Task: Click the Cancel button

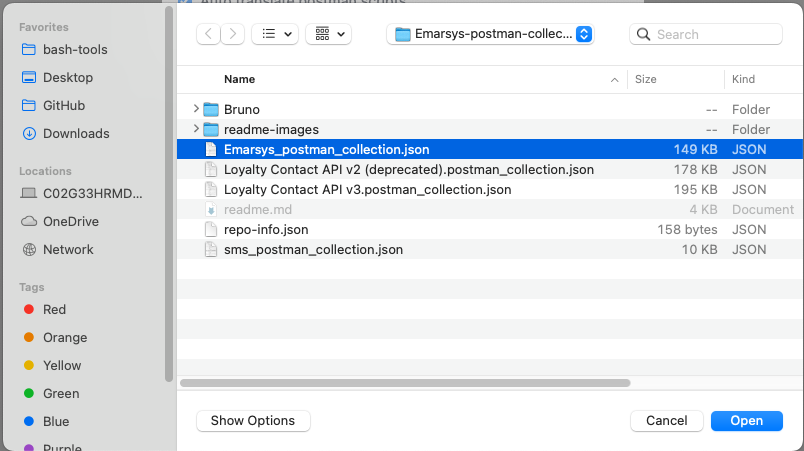Action: pyautogui.click(x=666, y=421)
